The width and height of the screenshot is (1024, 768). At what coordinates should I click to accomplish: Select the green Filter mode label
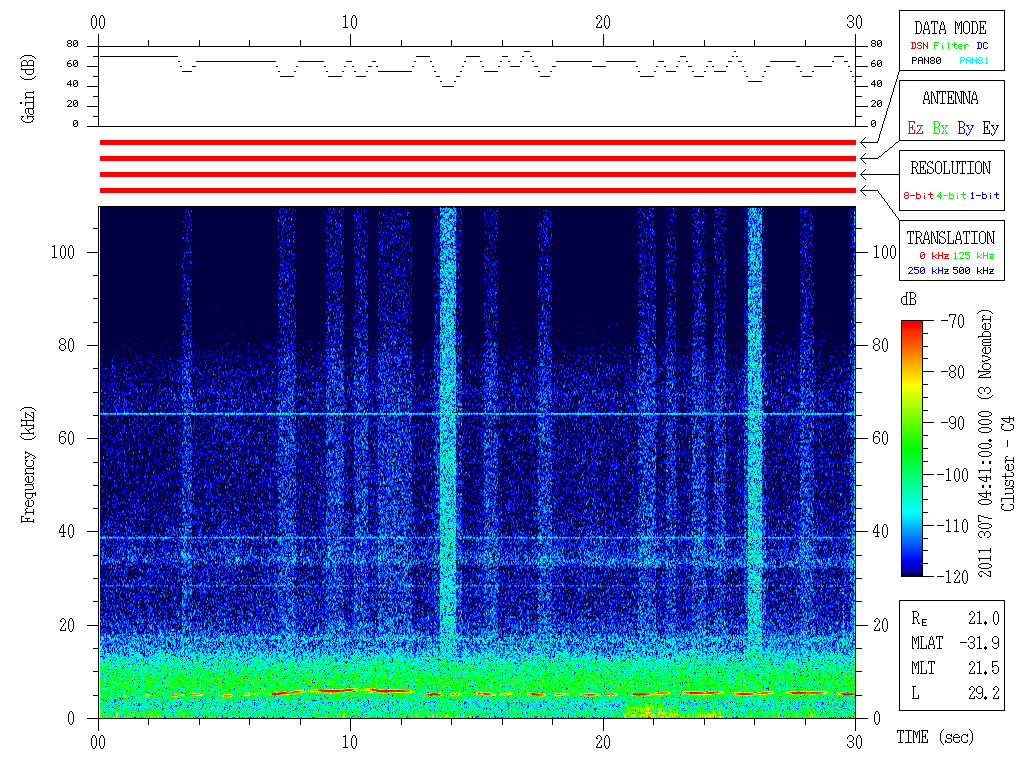click(951, 46)
